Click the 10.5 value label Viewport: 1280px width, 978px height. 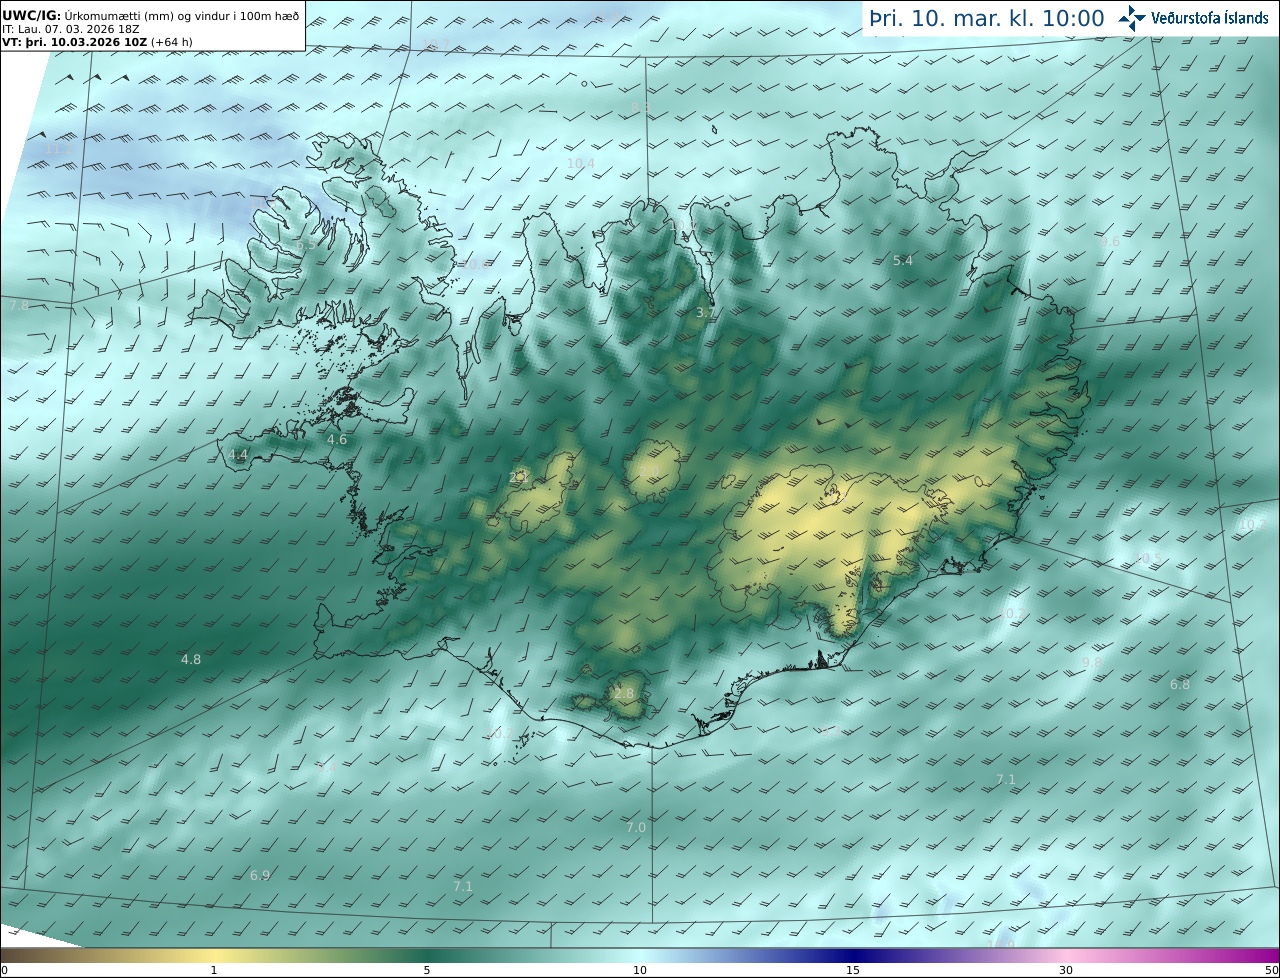click(1149, 558)
